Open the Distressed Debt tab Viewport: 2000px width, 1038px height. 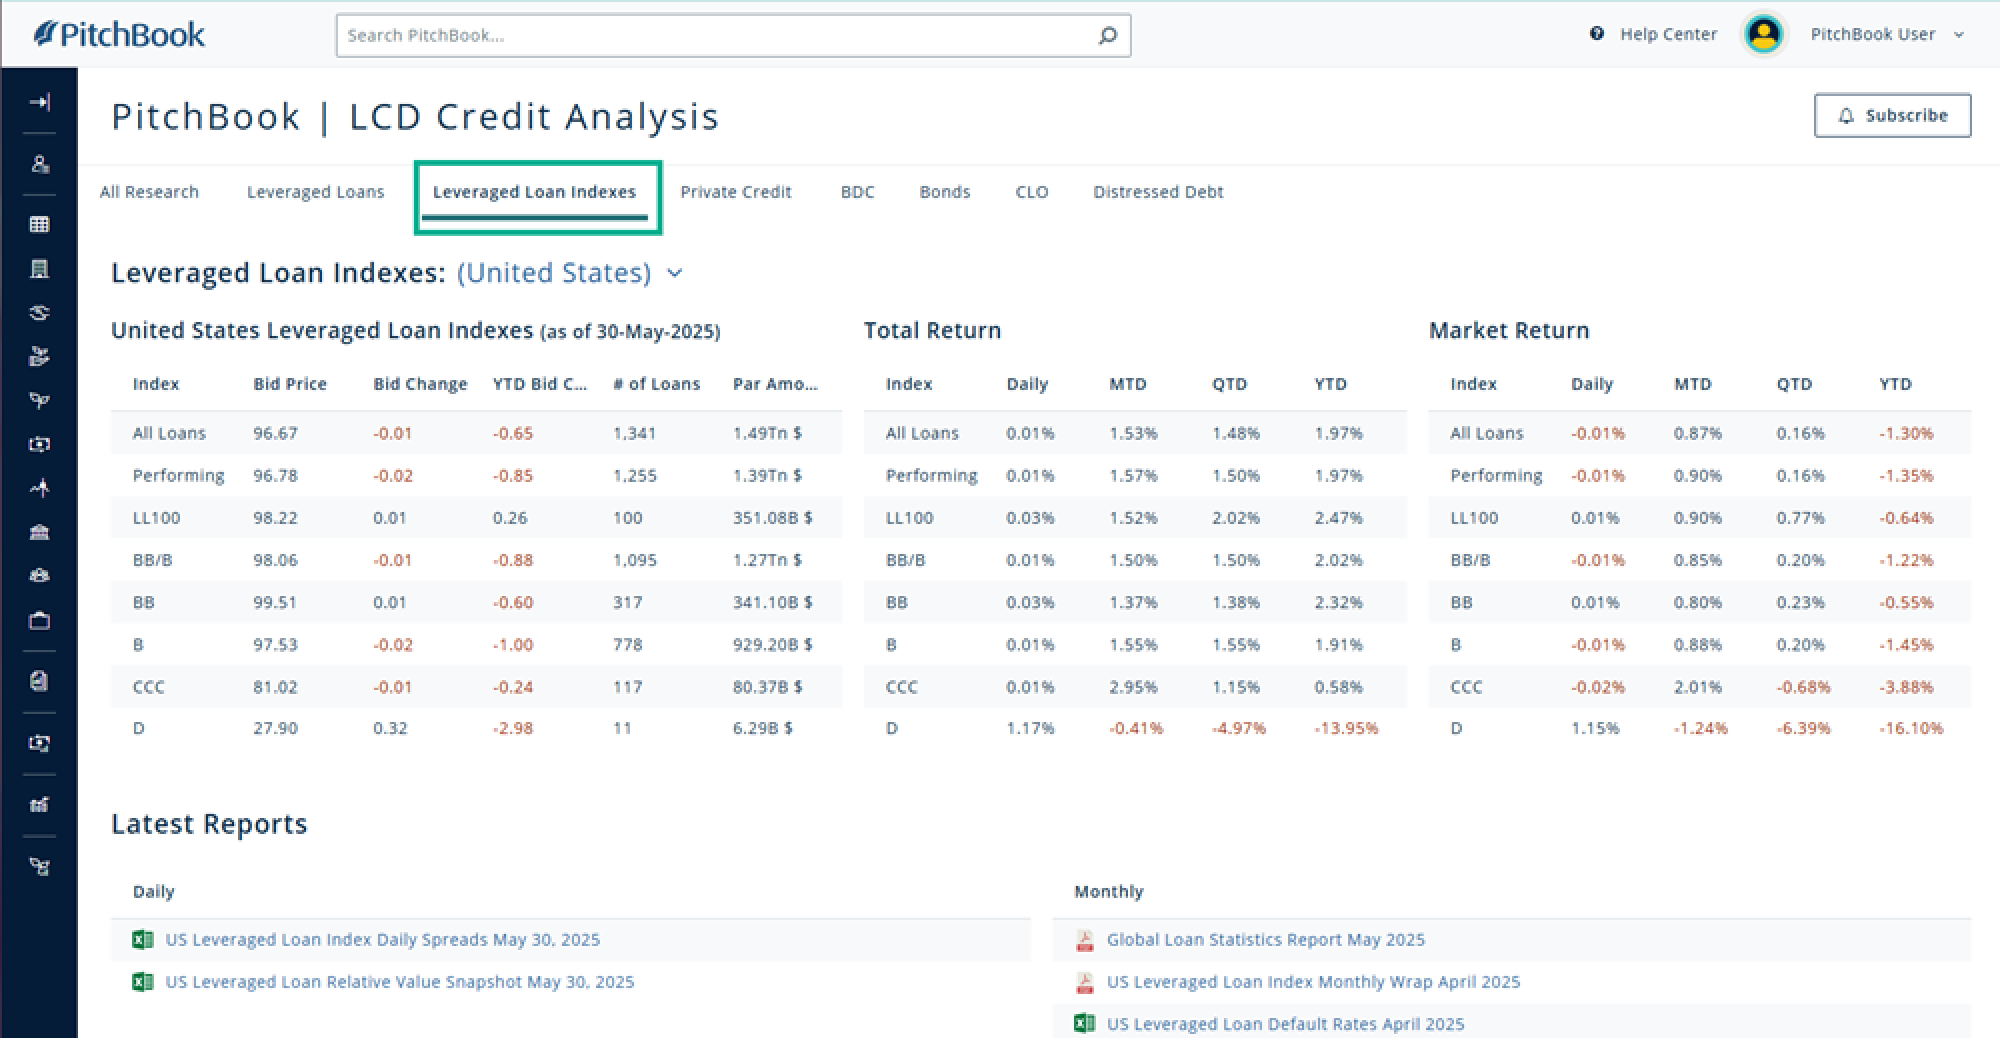pos(1158,192)
